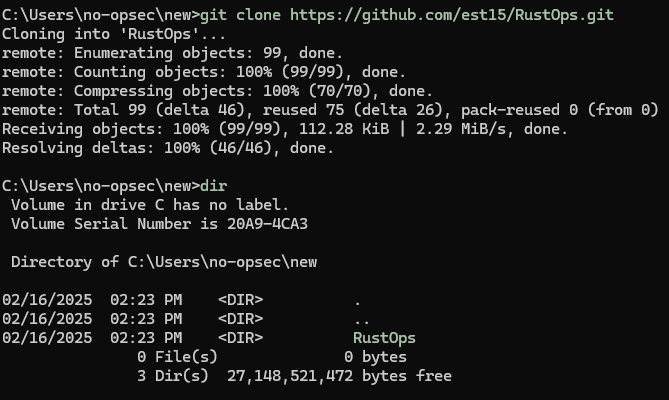Click the 'Compressing objects' output line
The width and height of the screenshot is (669, 400).
point(217,91)
